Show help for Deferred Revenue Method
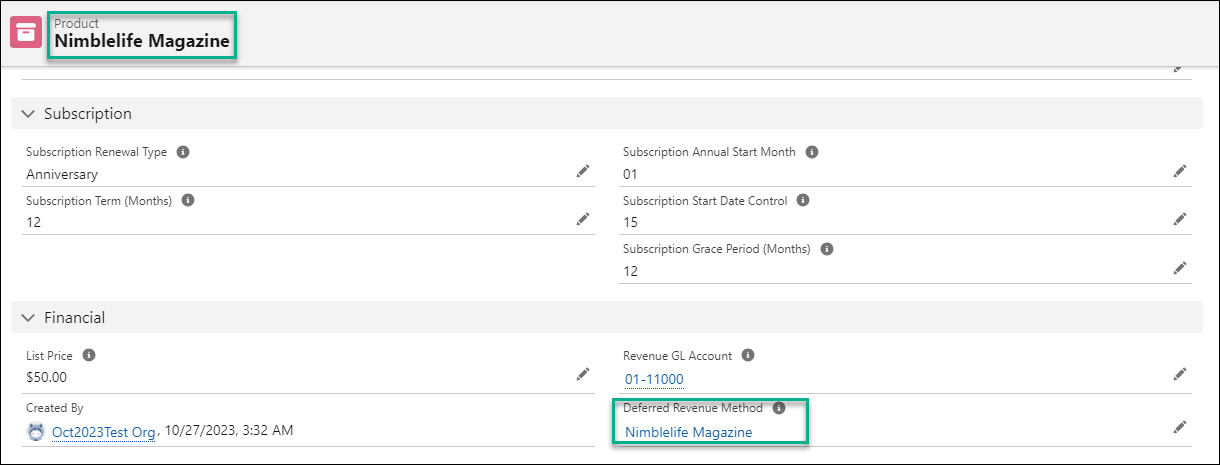1220x465 pixels. click(779, 408)
